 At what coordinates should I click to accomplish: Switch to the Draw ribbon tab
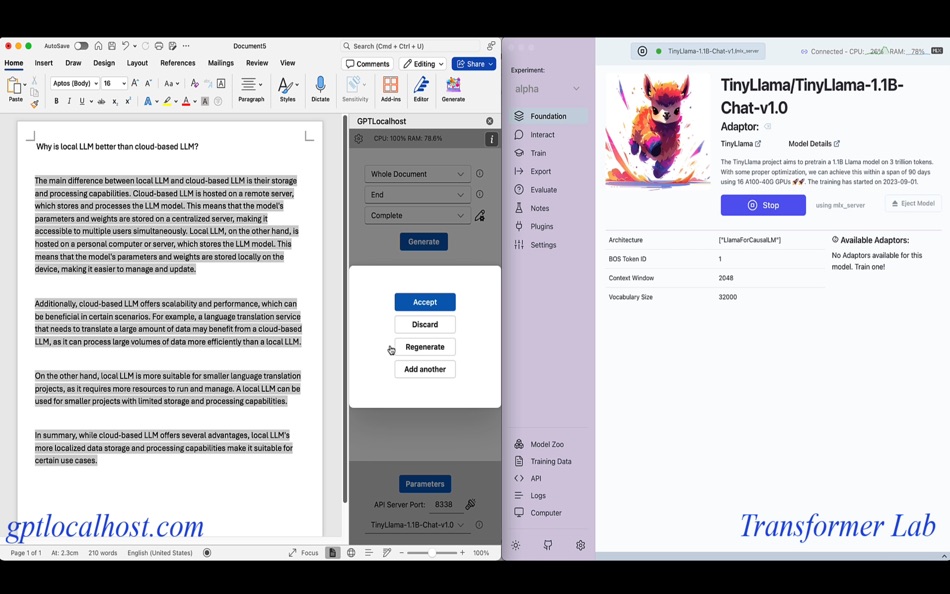pyautogui.click(x=73, y=63)
